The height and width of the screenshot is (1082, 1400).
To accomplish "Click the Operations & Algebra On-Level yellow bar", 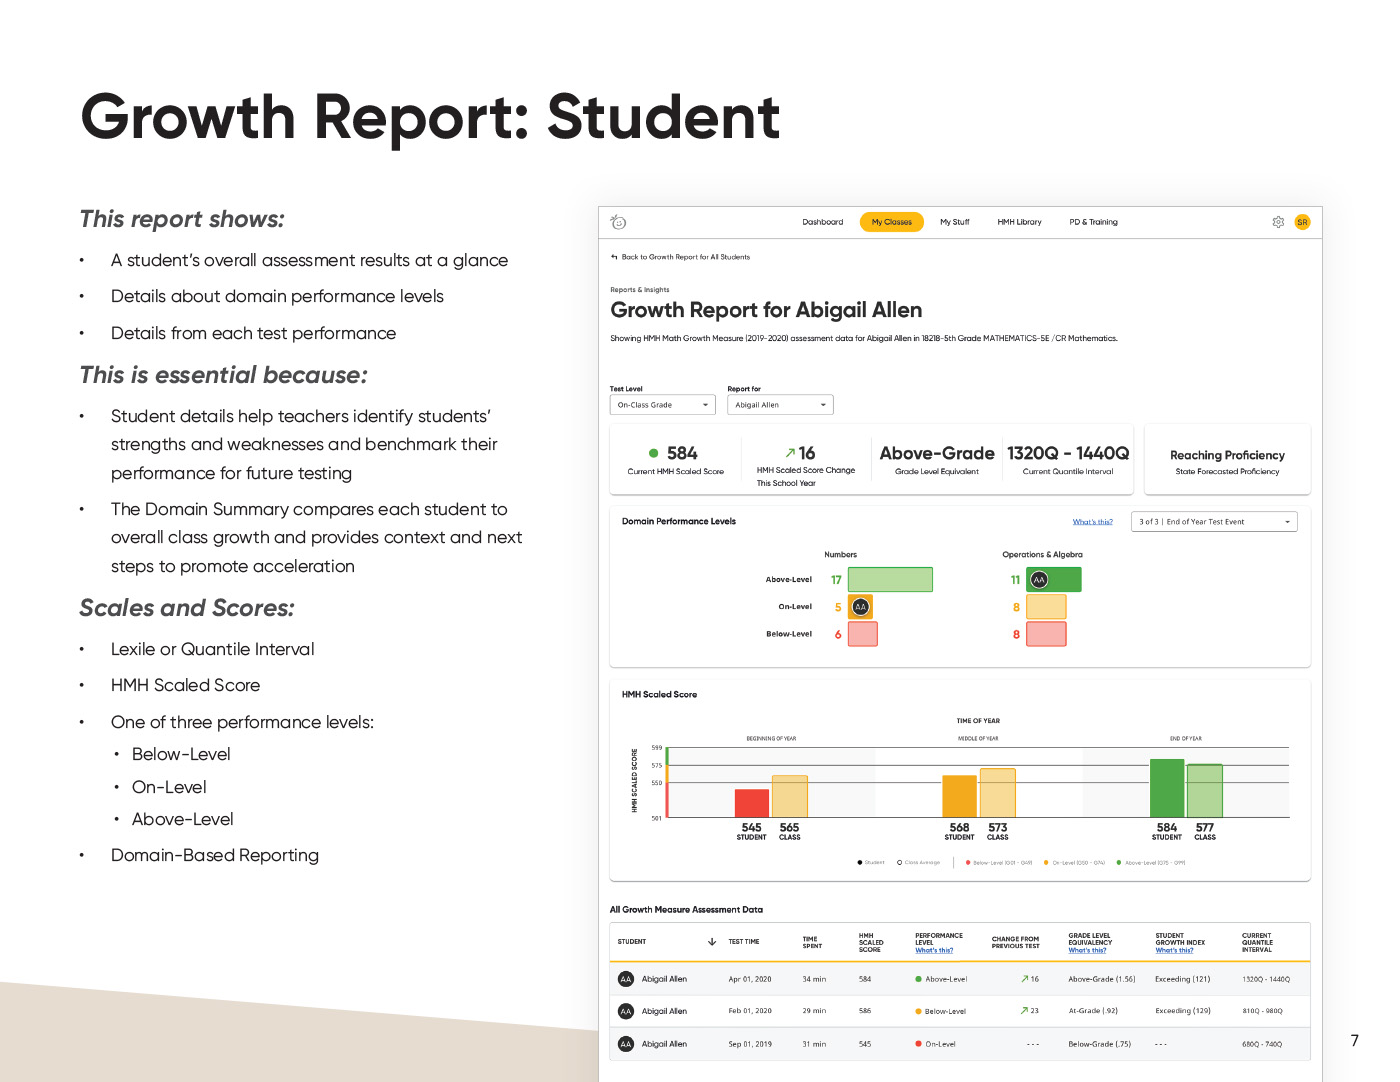I will click(x=1046, y=607).
